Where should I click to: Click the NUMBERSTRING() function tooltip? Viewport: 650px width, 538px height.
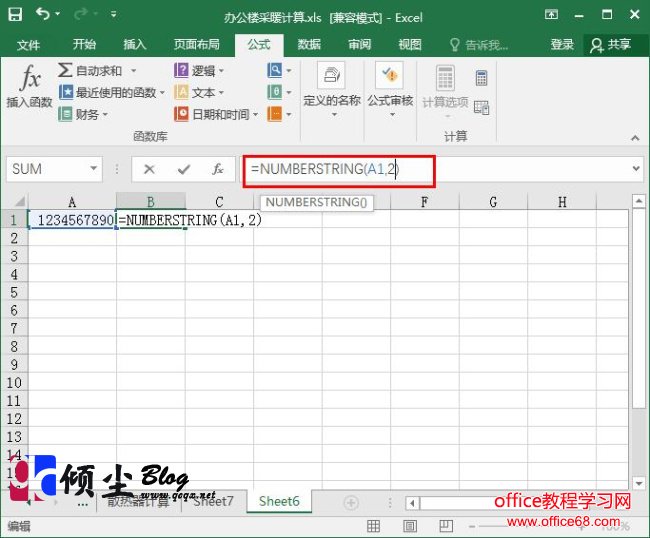[x=317, y=203]
